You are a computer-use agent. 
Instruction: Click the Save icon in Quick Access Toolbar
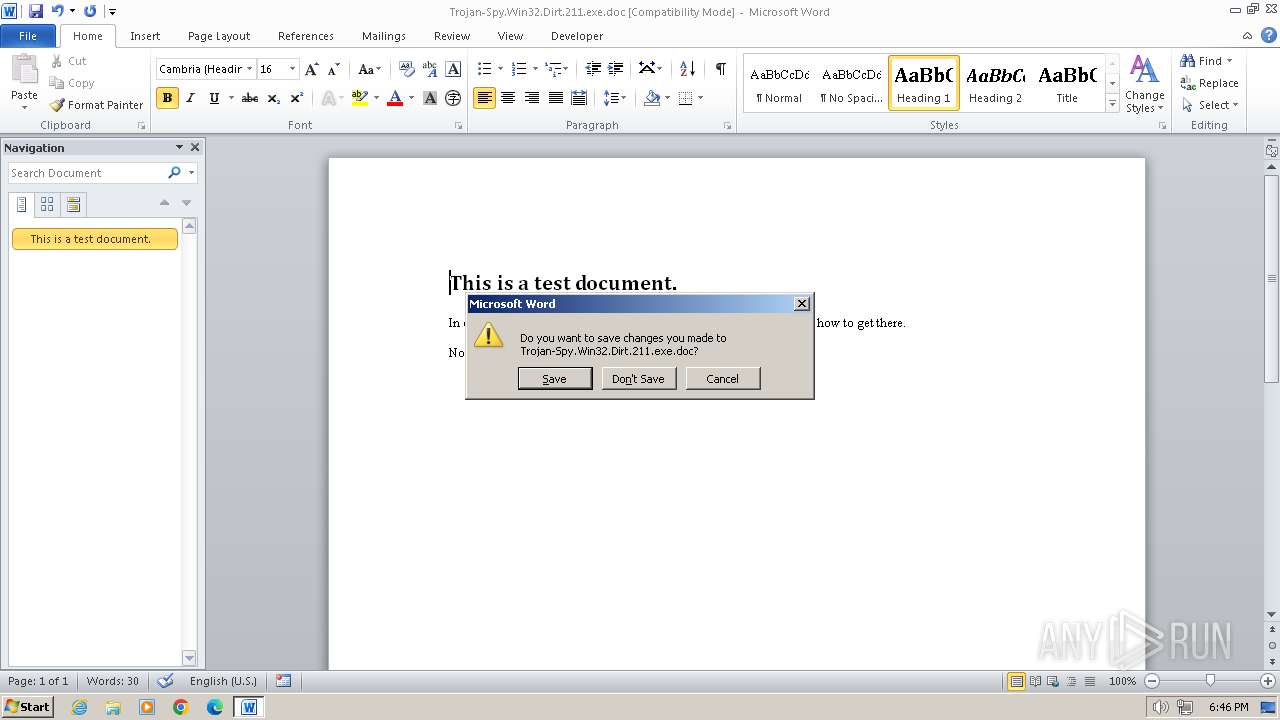tap(36, 11)
